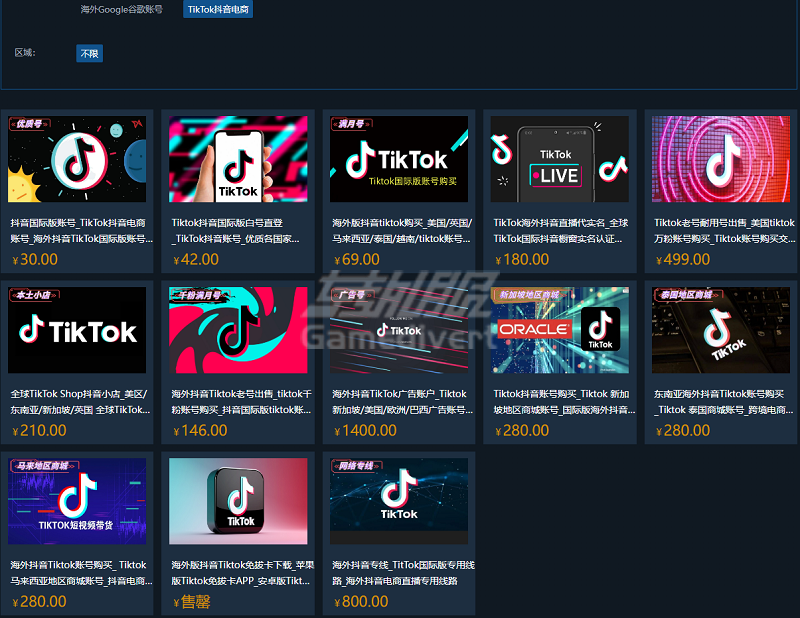Open the hand-holding-phone TikTok thumbnail

point(238,159)
